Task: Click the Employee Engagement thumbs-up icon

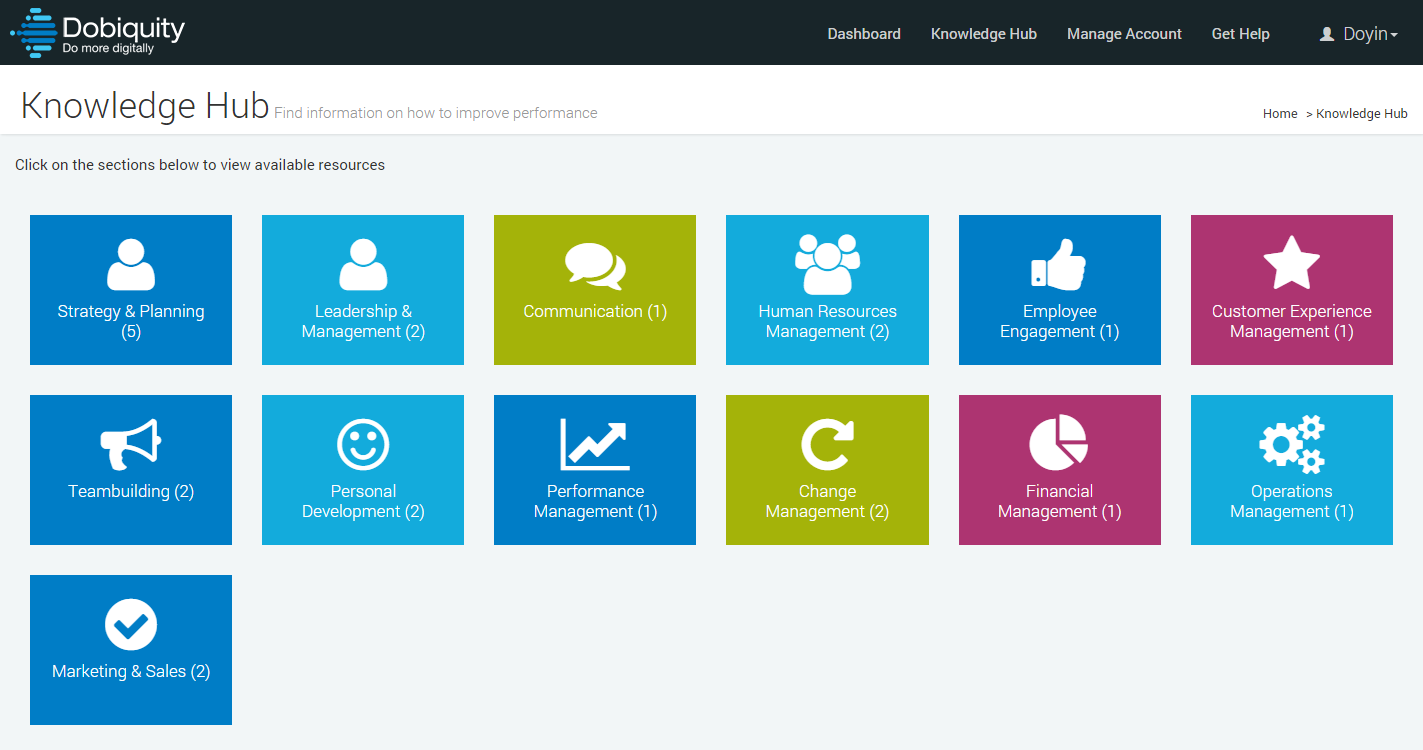Action: point(1059,264)
